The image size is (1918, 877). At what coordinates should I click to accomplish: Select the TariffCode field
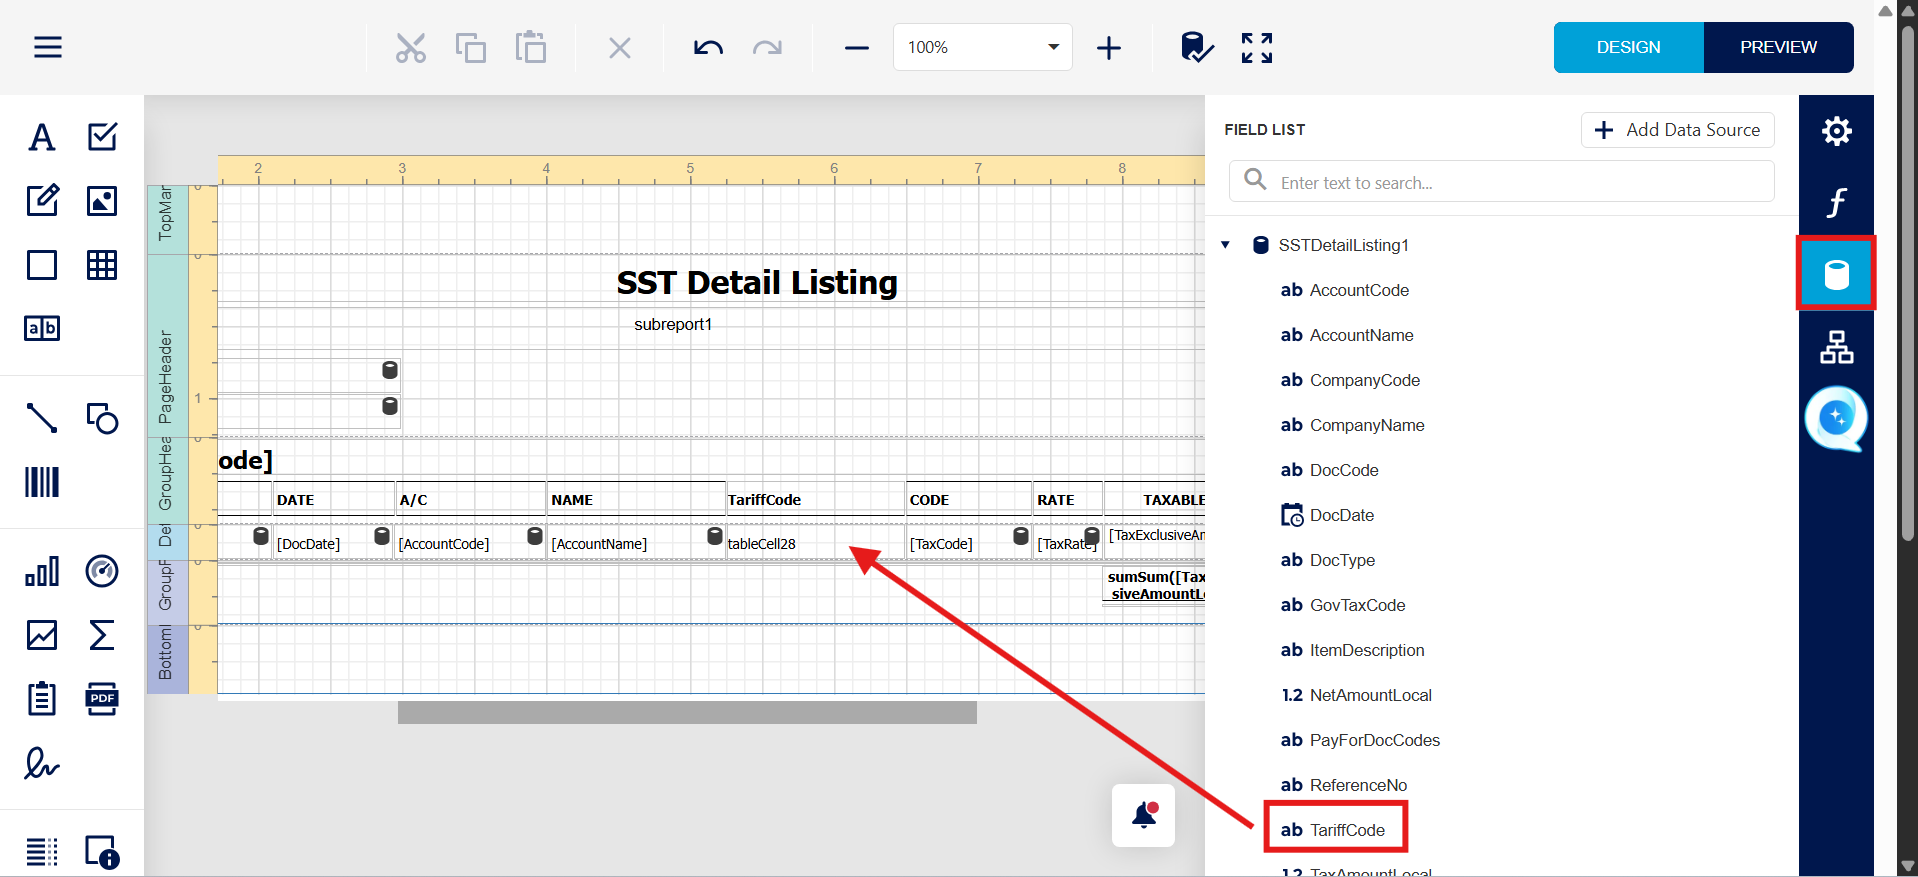tap(1346, 830)
